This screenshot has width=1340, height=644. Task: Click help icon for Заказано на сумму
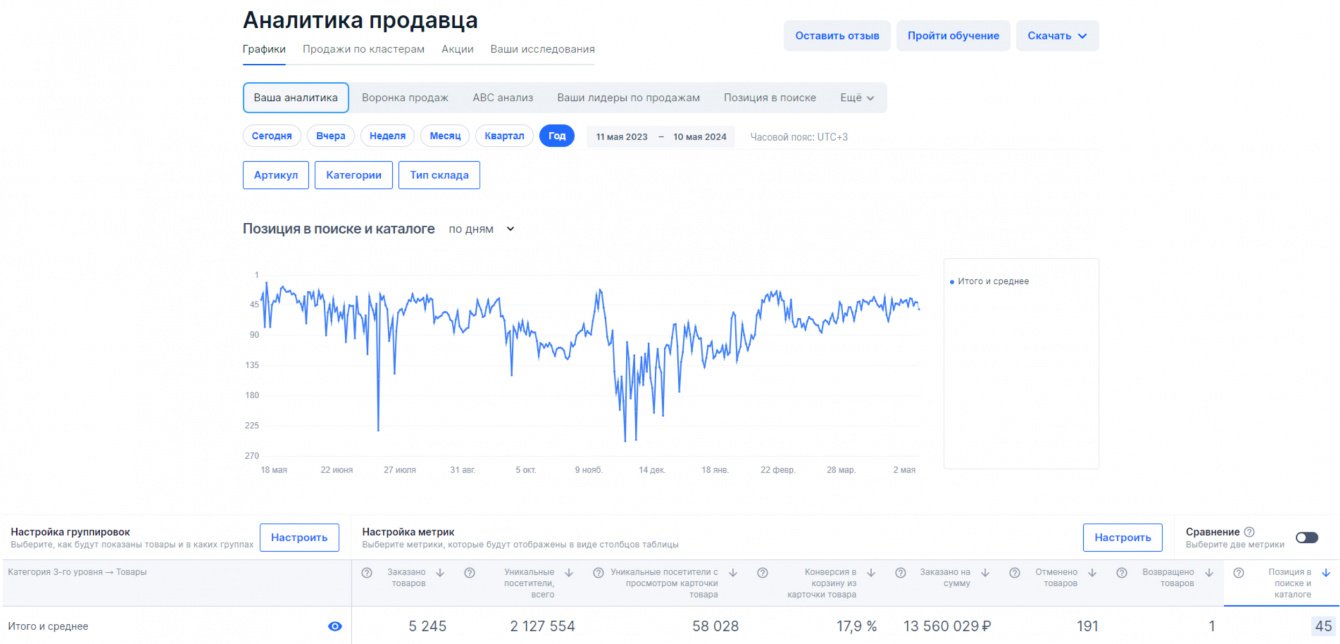point(900,573)
